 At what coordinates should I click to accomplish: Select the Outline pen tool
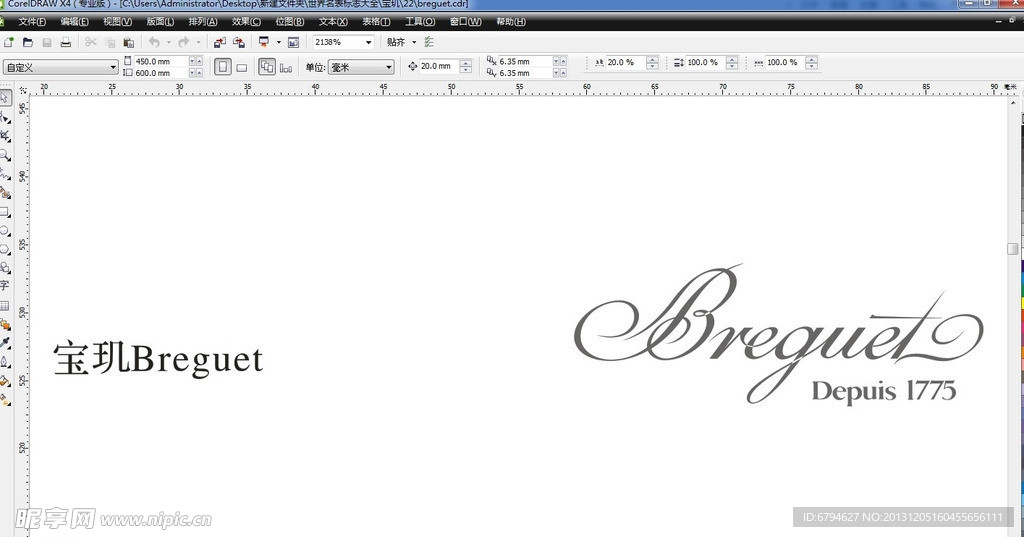click(5, 362)
